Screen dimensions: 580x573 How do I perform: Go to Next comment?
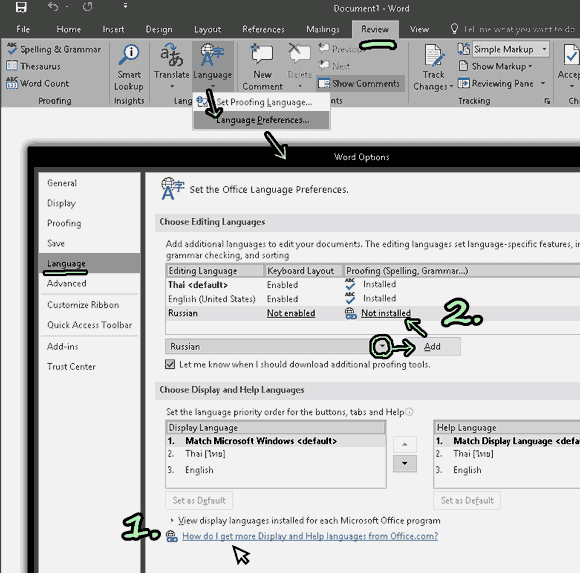(335, 66)
